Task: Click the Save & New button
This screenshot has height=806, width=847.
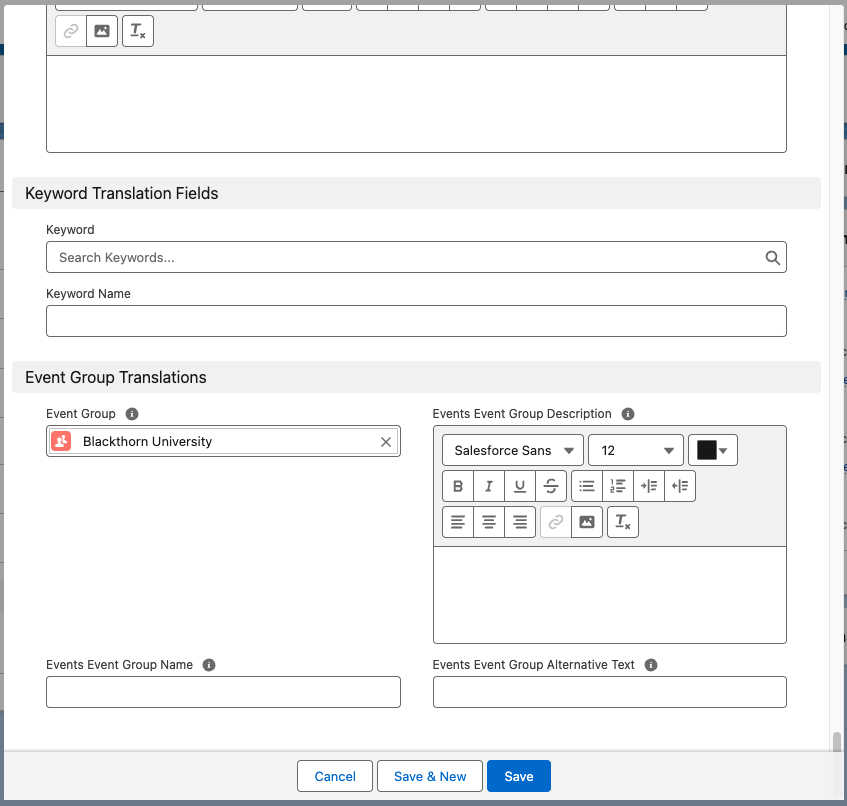Action: 430,777
